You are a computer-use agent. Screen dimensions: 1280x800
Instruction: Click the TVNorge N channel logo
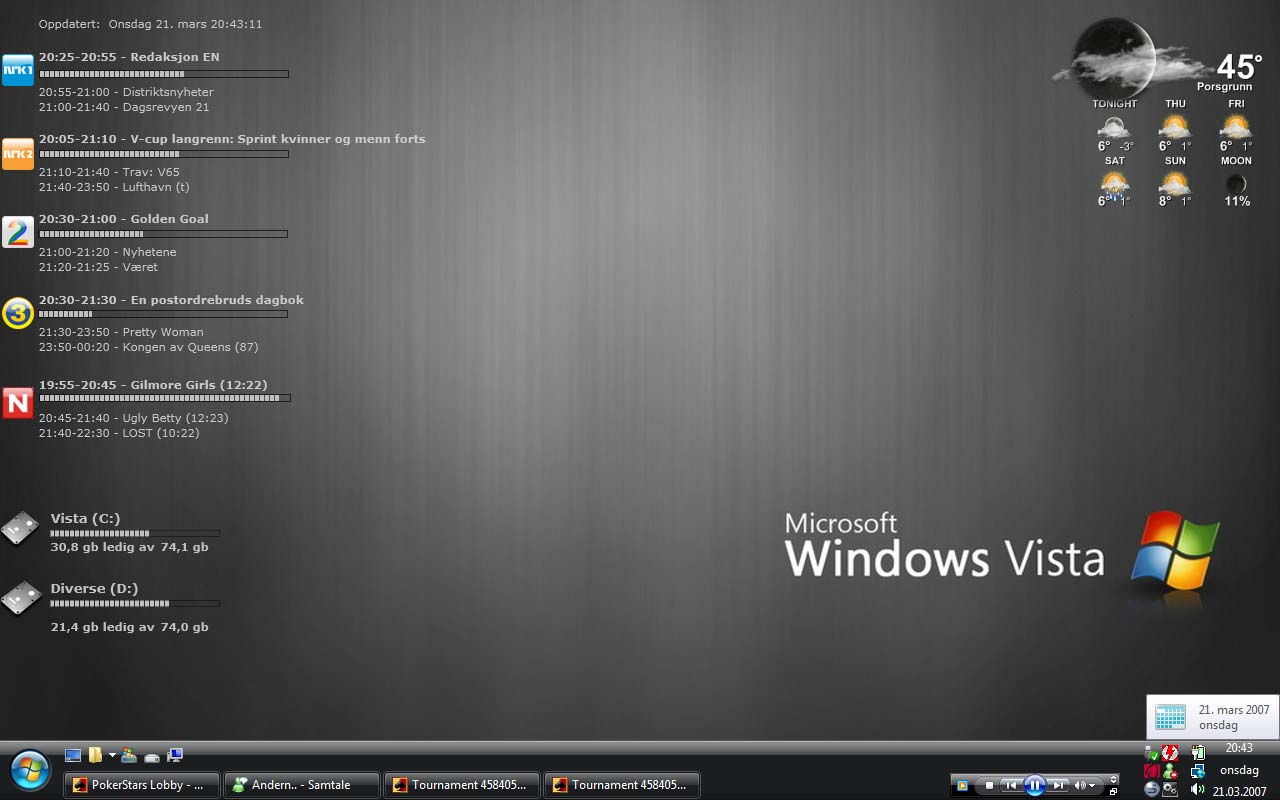click(18, 403)
